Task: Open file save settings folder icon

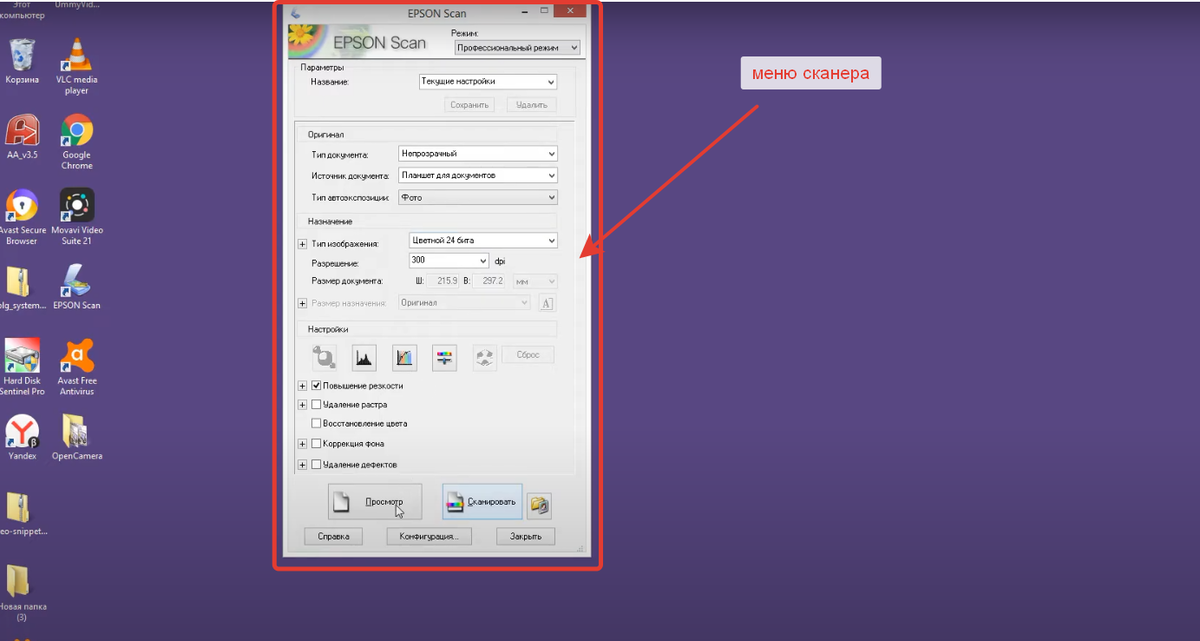Action: point(540,505)
